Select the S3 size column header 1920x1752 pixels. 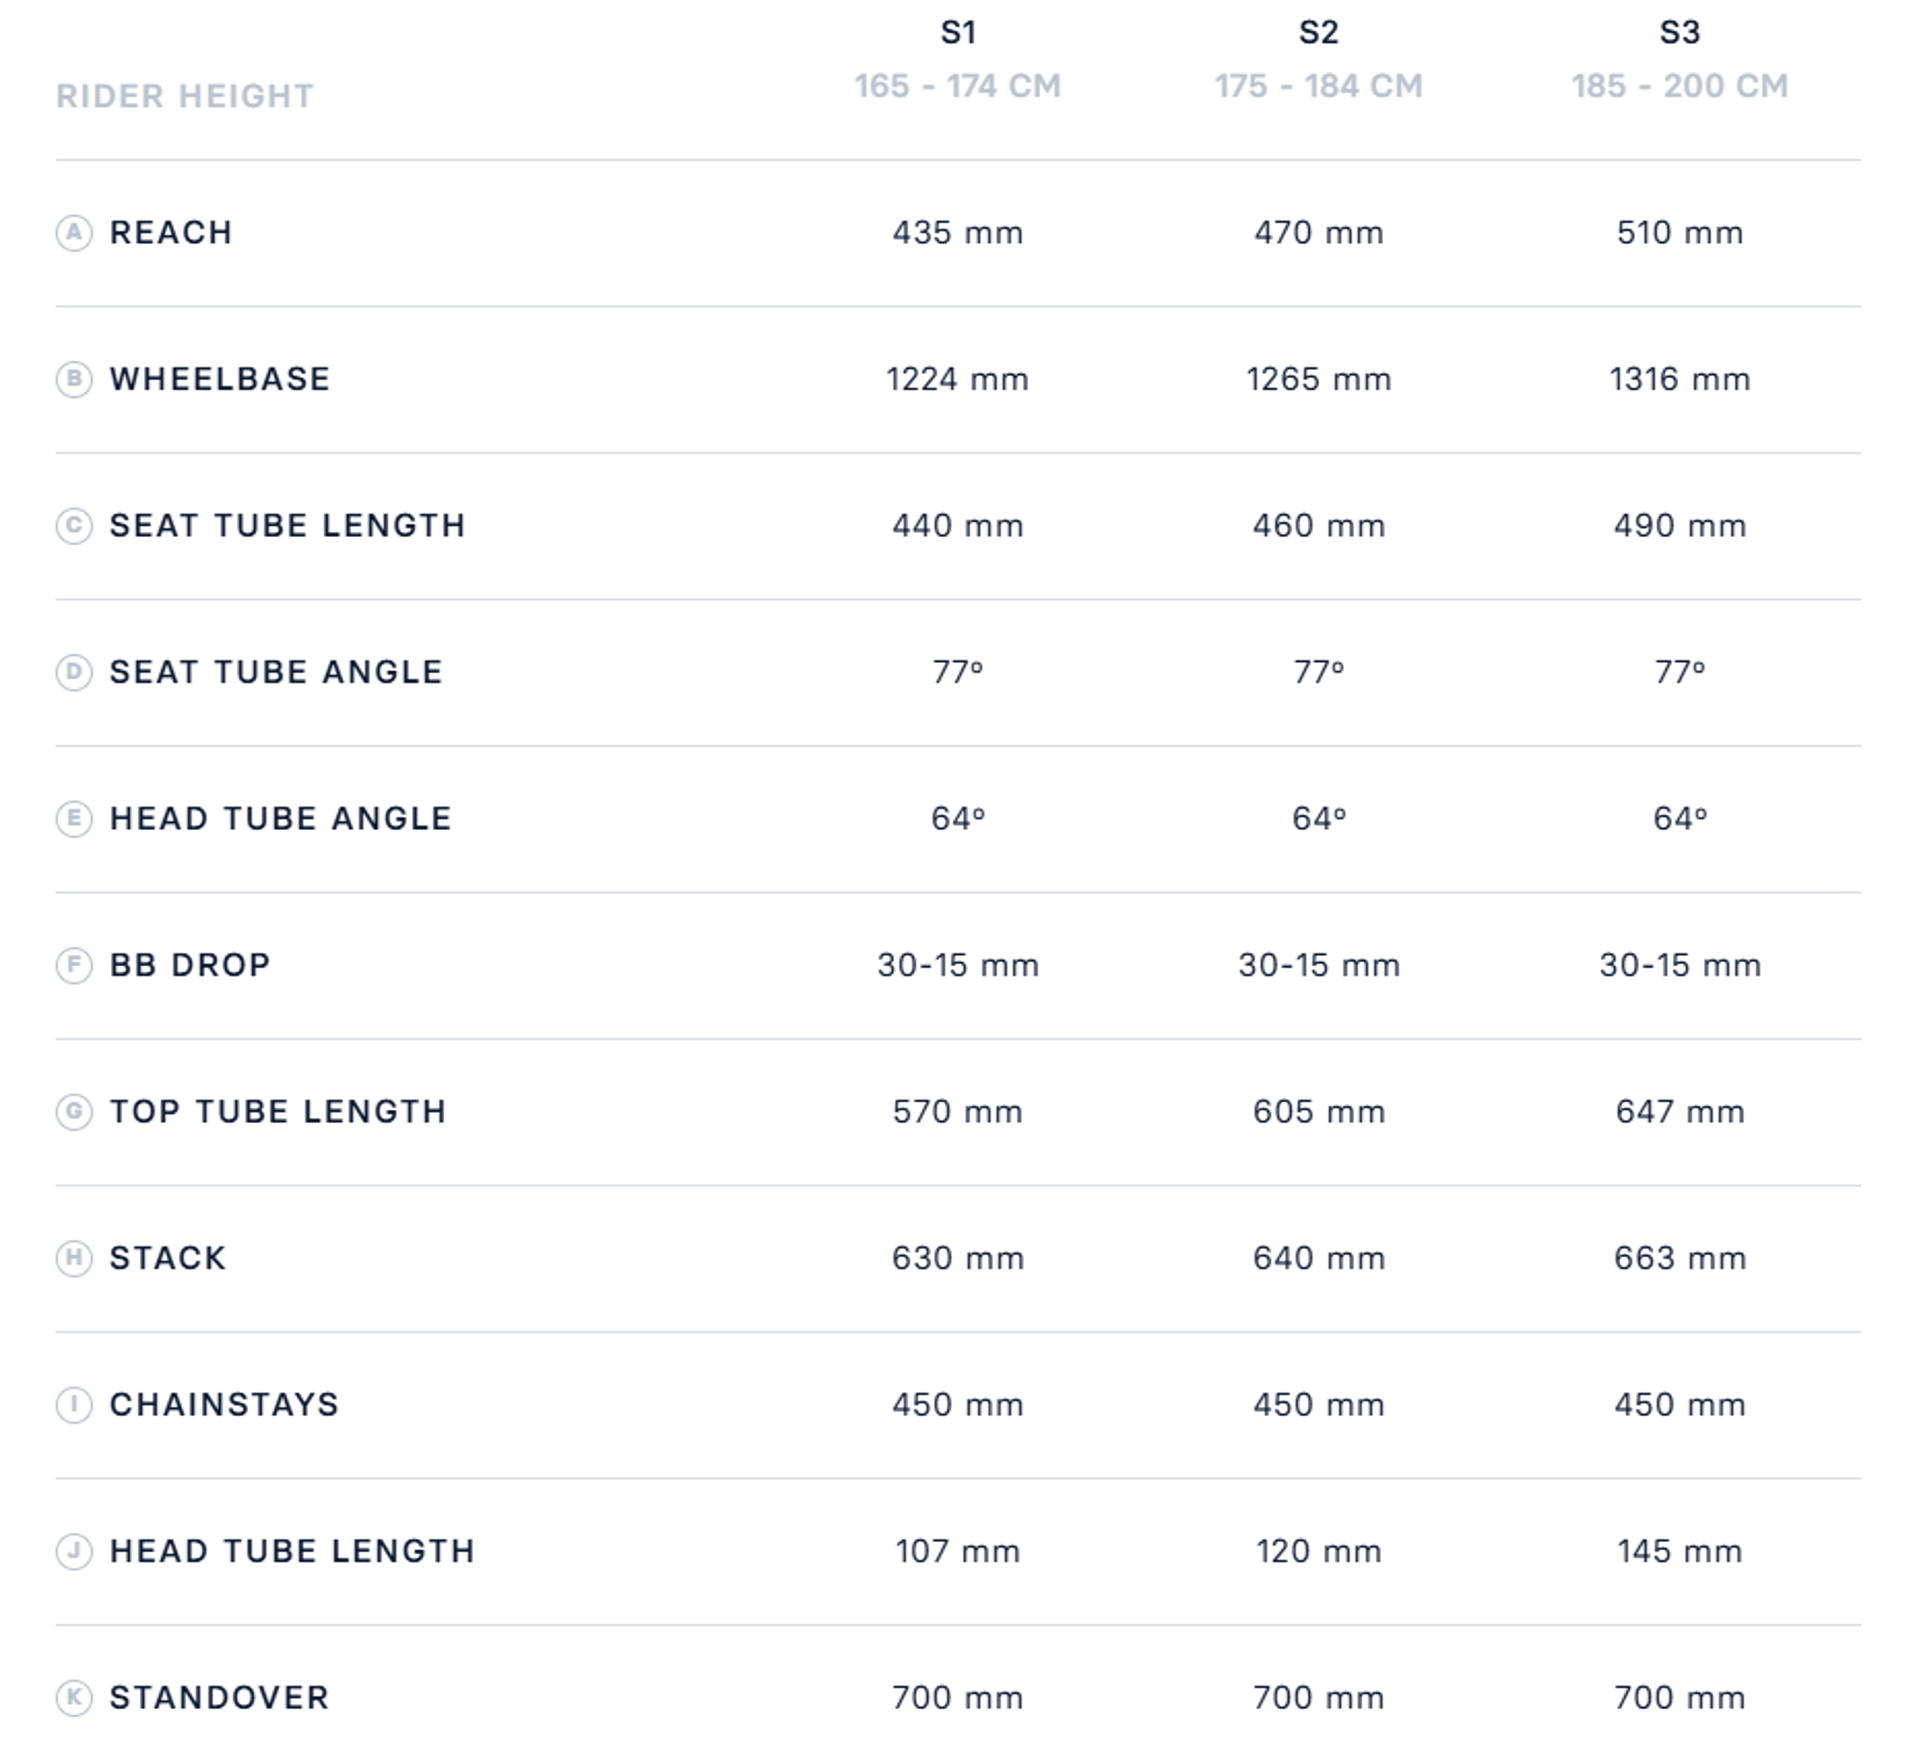click(x=1680, y=32)
